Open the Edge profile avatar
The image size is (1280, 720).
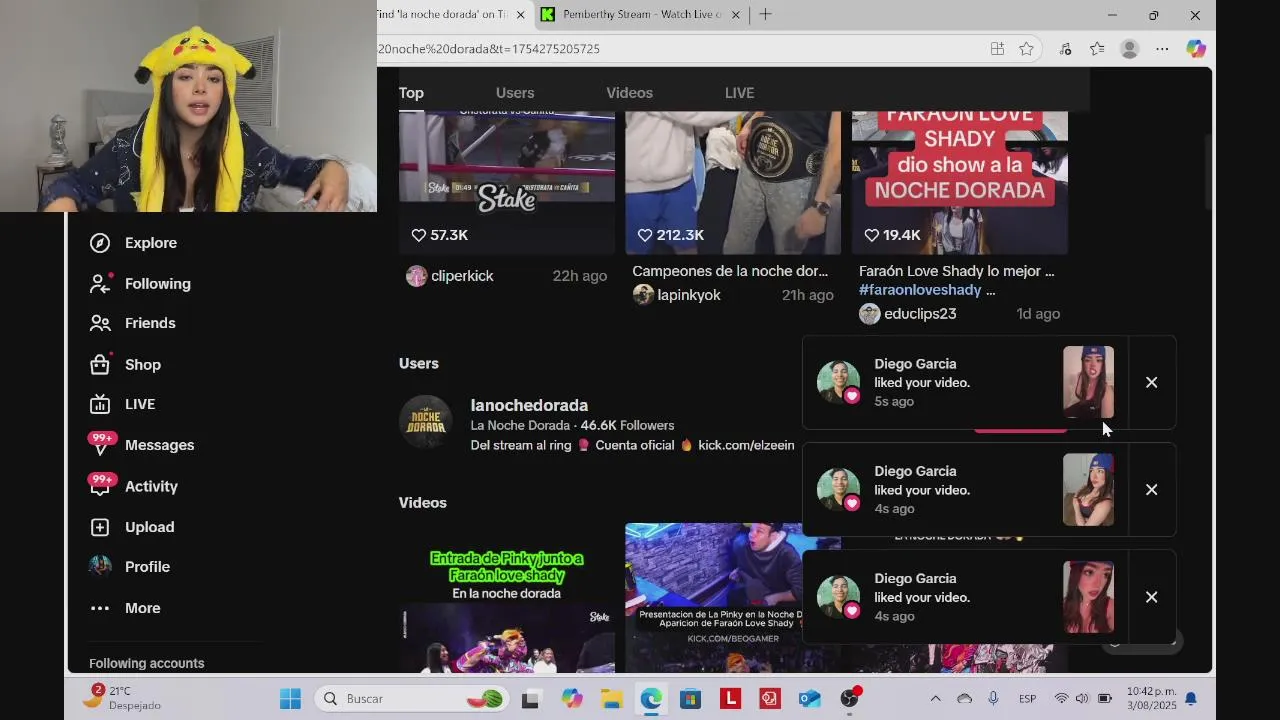pos(1130,48)
